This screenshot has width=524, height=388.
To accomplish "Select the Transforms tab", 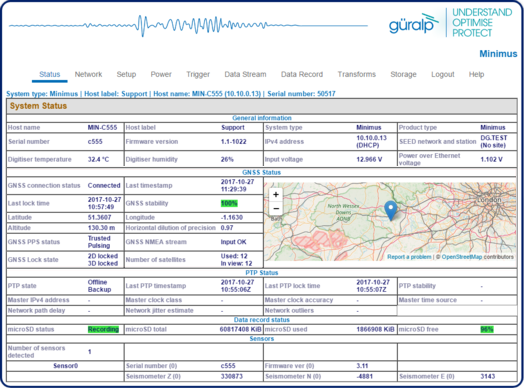I will point(357,74).
